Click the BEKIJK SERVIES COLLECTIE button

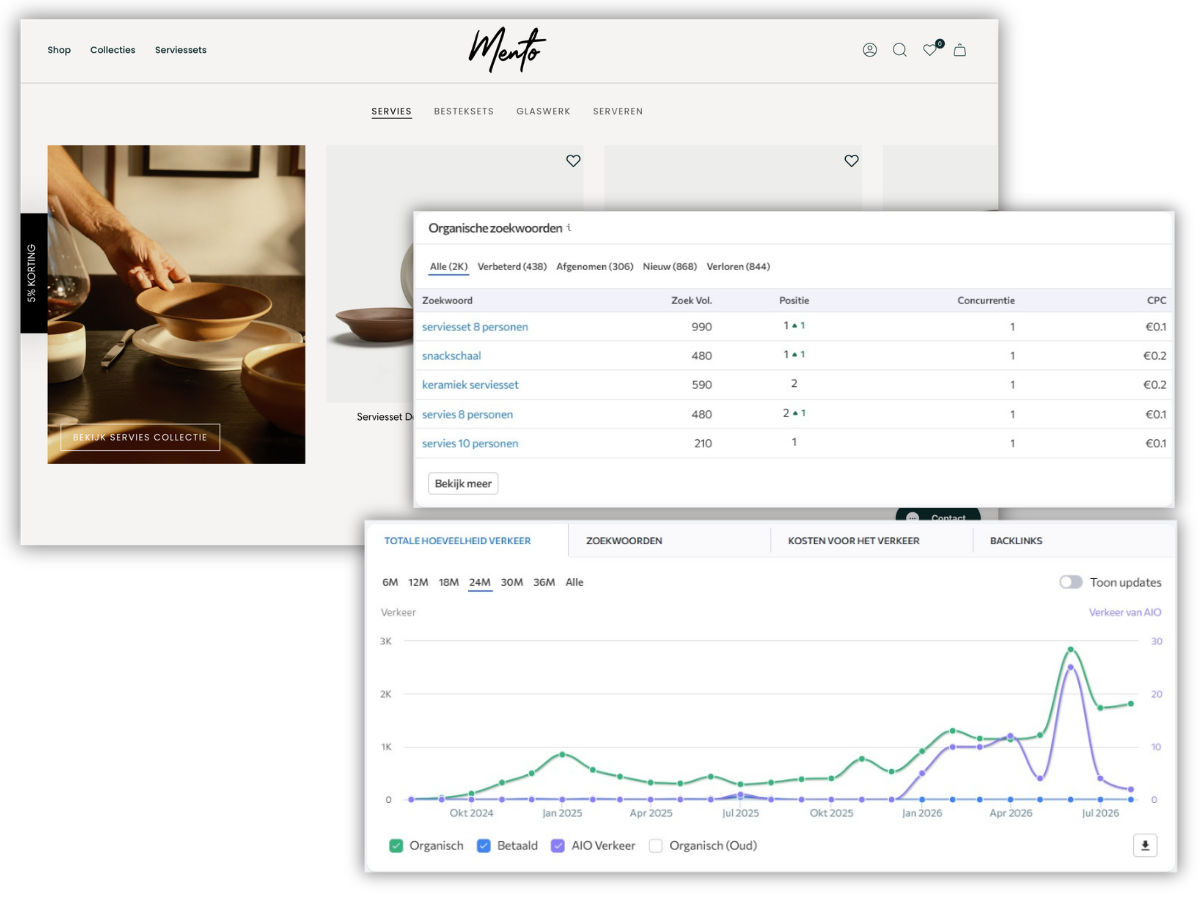click(x=140, y=437)
